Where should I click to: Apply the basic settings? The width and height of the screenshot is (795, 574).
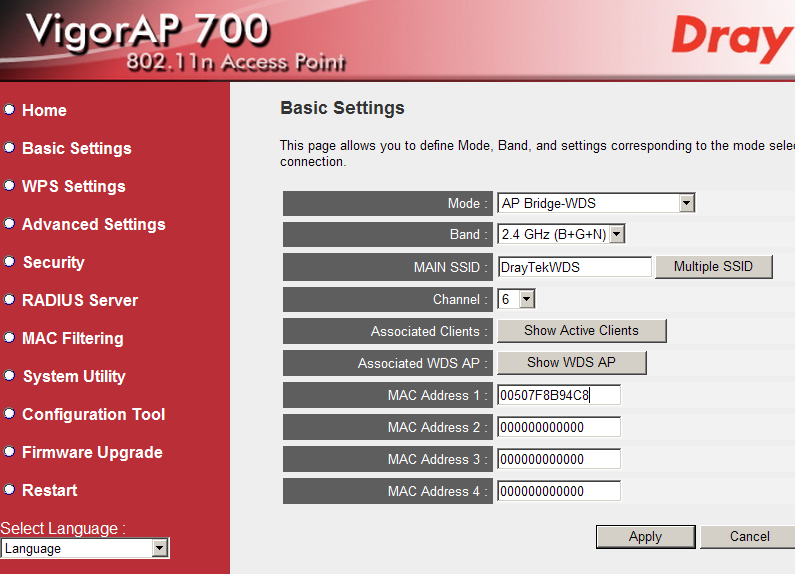[645, 536]
